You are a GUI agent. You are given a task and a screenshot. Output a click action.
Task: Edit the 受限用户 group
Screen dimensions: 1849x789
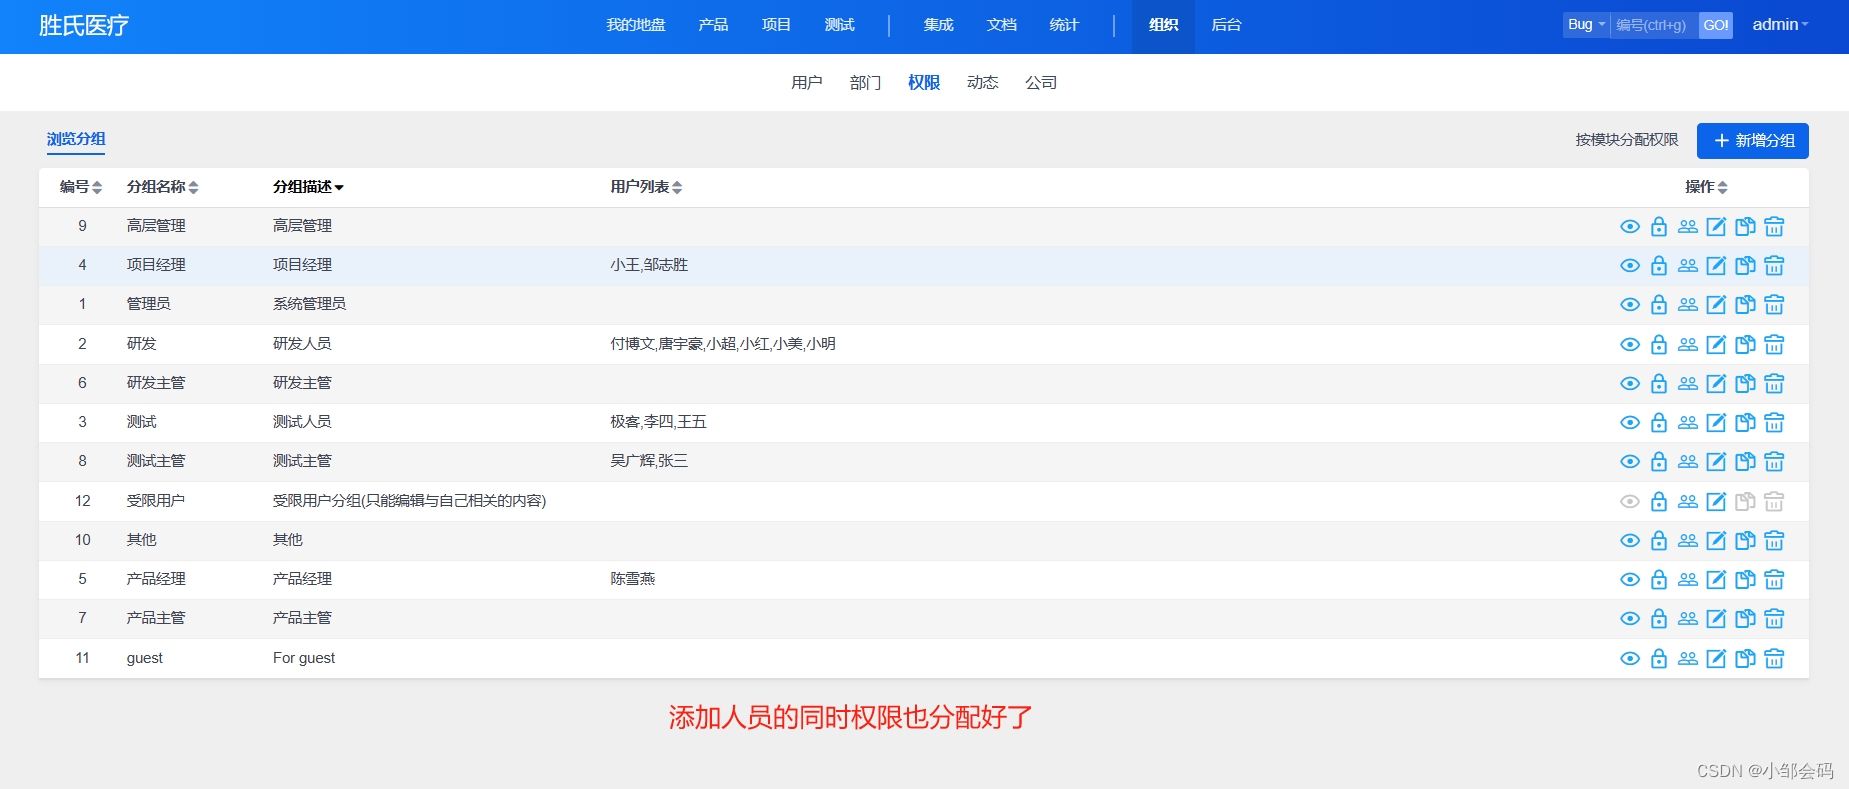1716,502
